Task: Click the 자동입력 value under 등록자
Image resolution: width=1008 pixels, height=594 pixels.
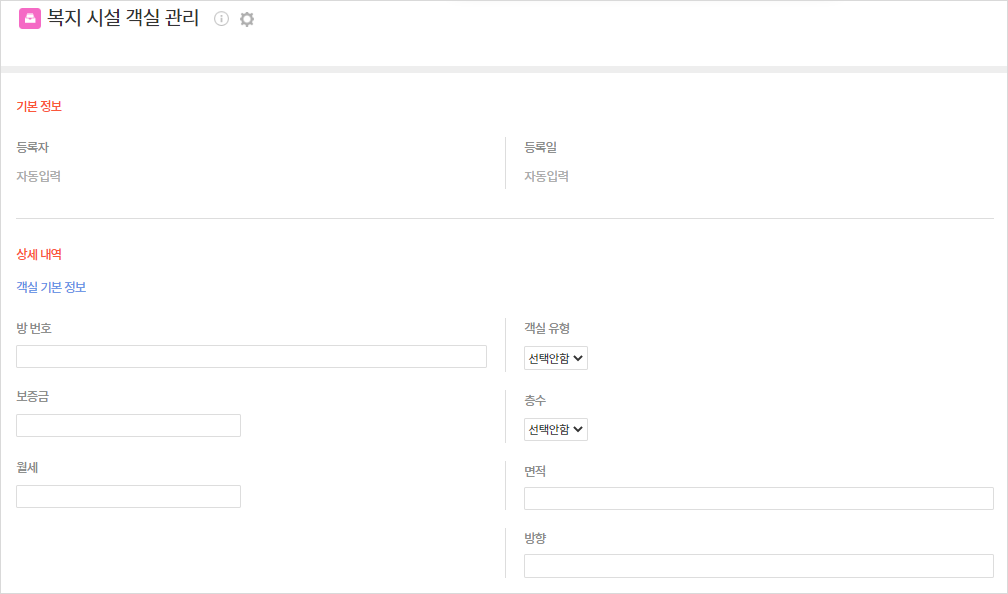Action: tap(39, 176)
